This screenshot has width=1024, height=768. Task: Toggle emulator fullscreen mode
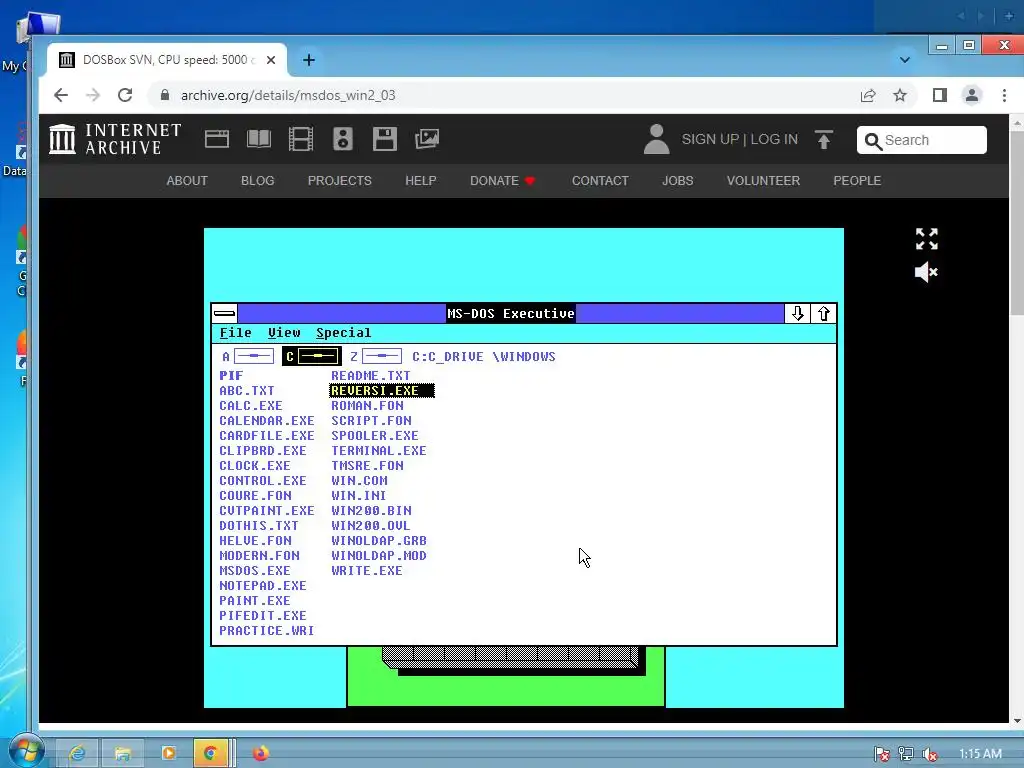click(x=926, y=239)
